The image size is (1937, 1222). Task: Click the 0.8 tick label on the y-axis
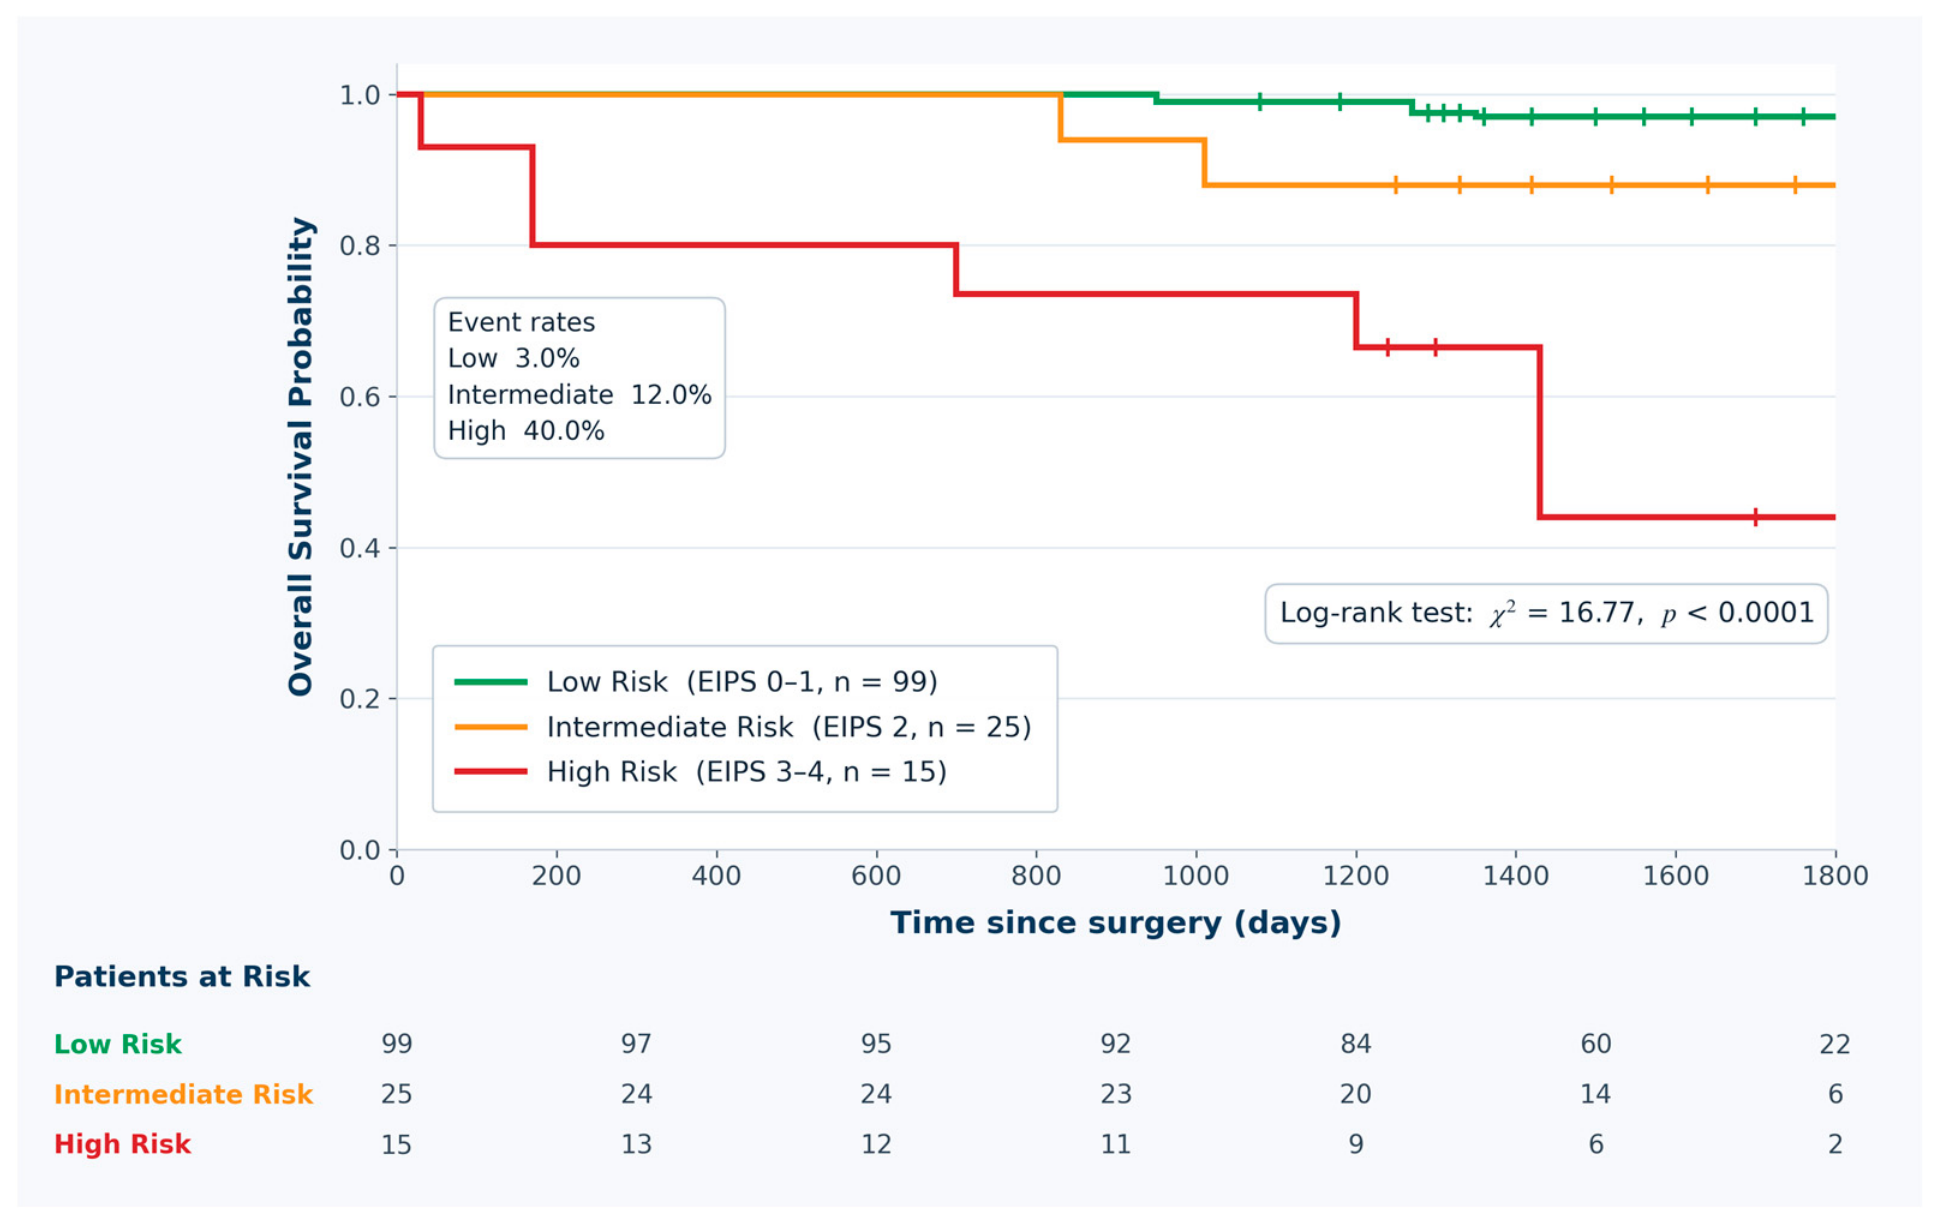coord(360,246)
